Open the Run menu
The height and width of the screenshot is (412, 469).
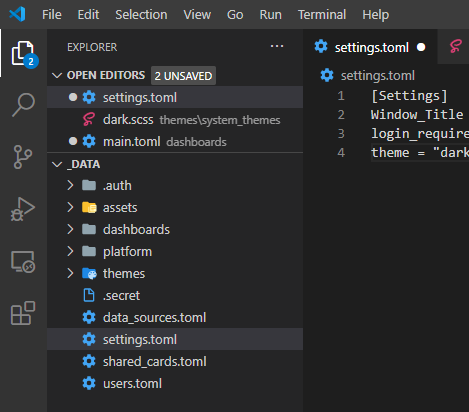click(271, 15)
